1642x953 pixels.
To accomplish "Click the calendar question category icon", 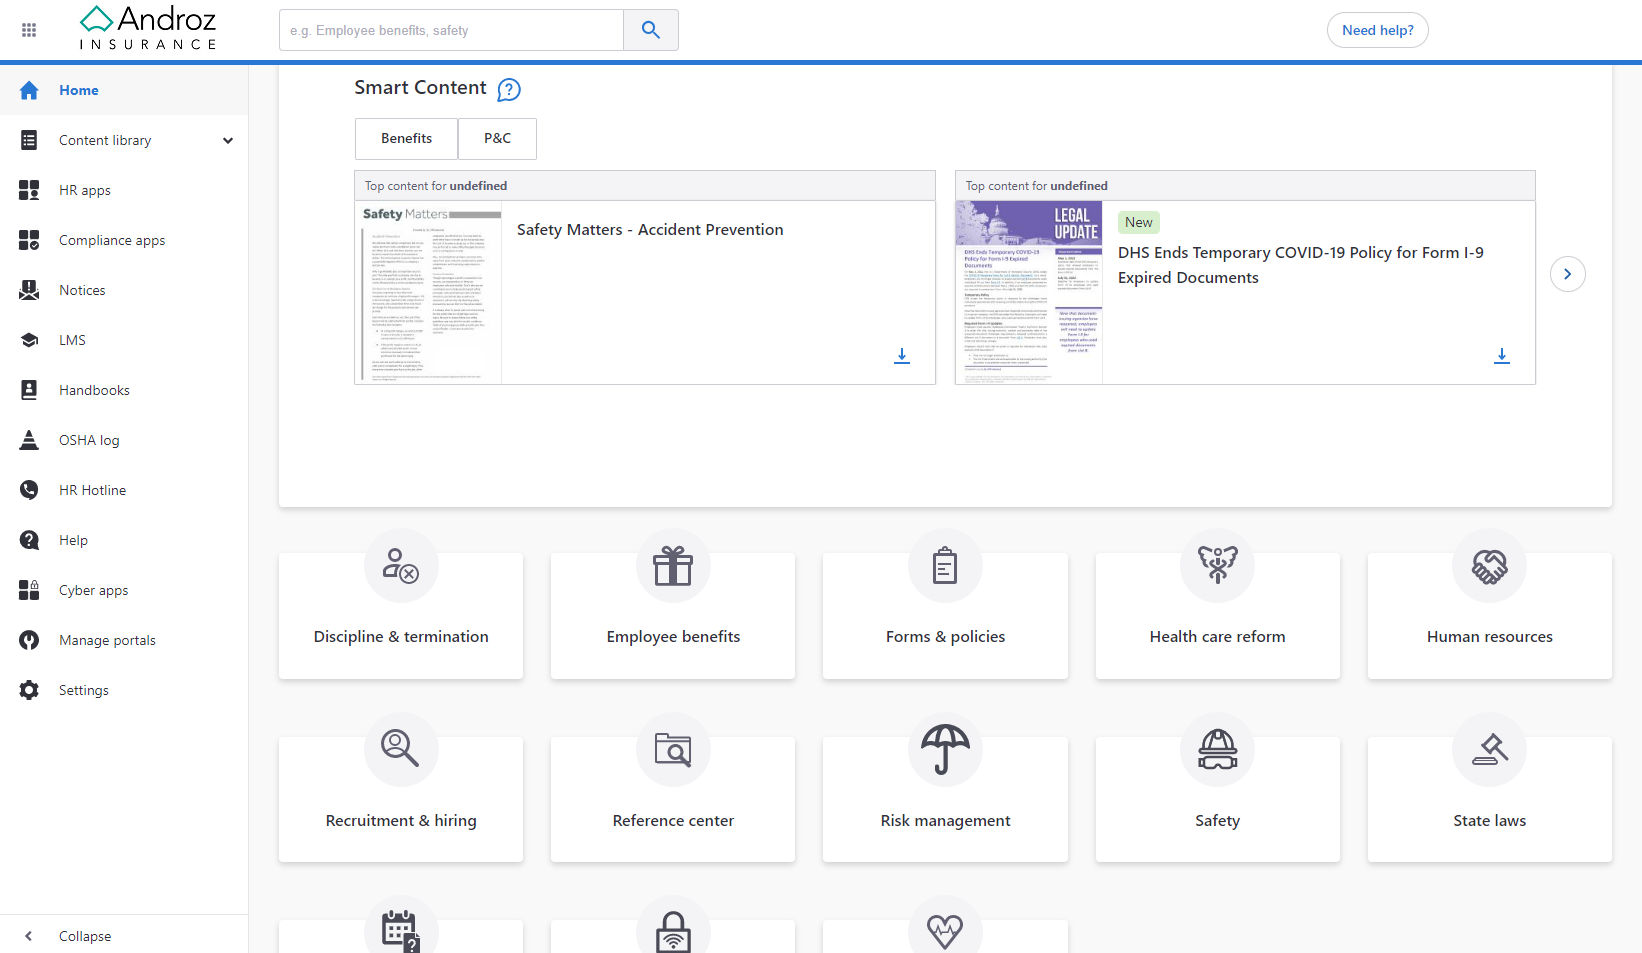I will coord(401,930).
